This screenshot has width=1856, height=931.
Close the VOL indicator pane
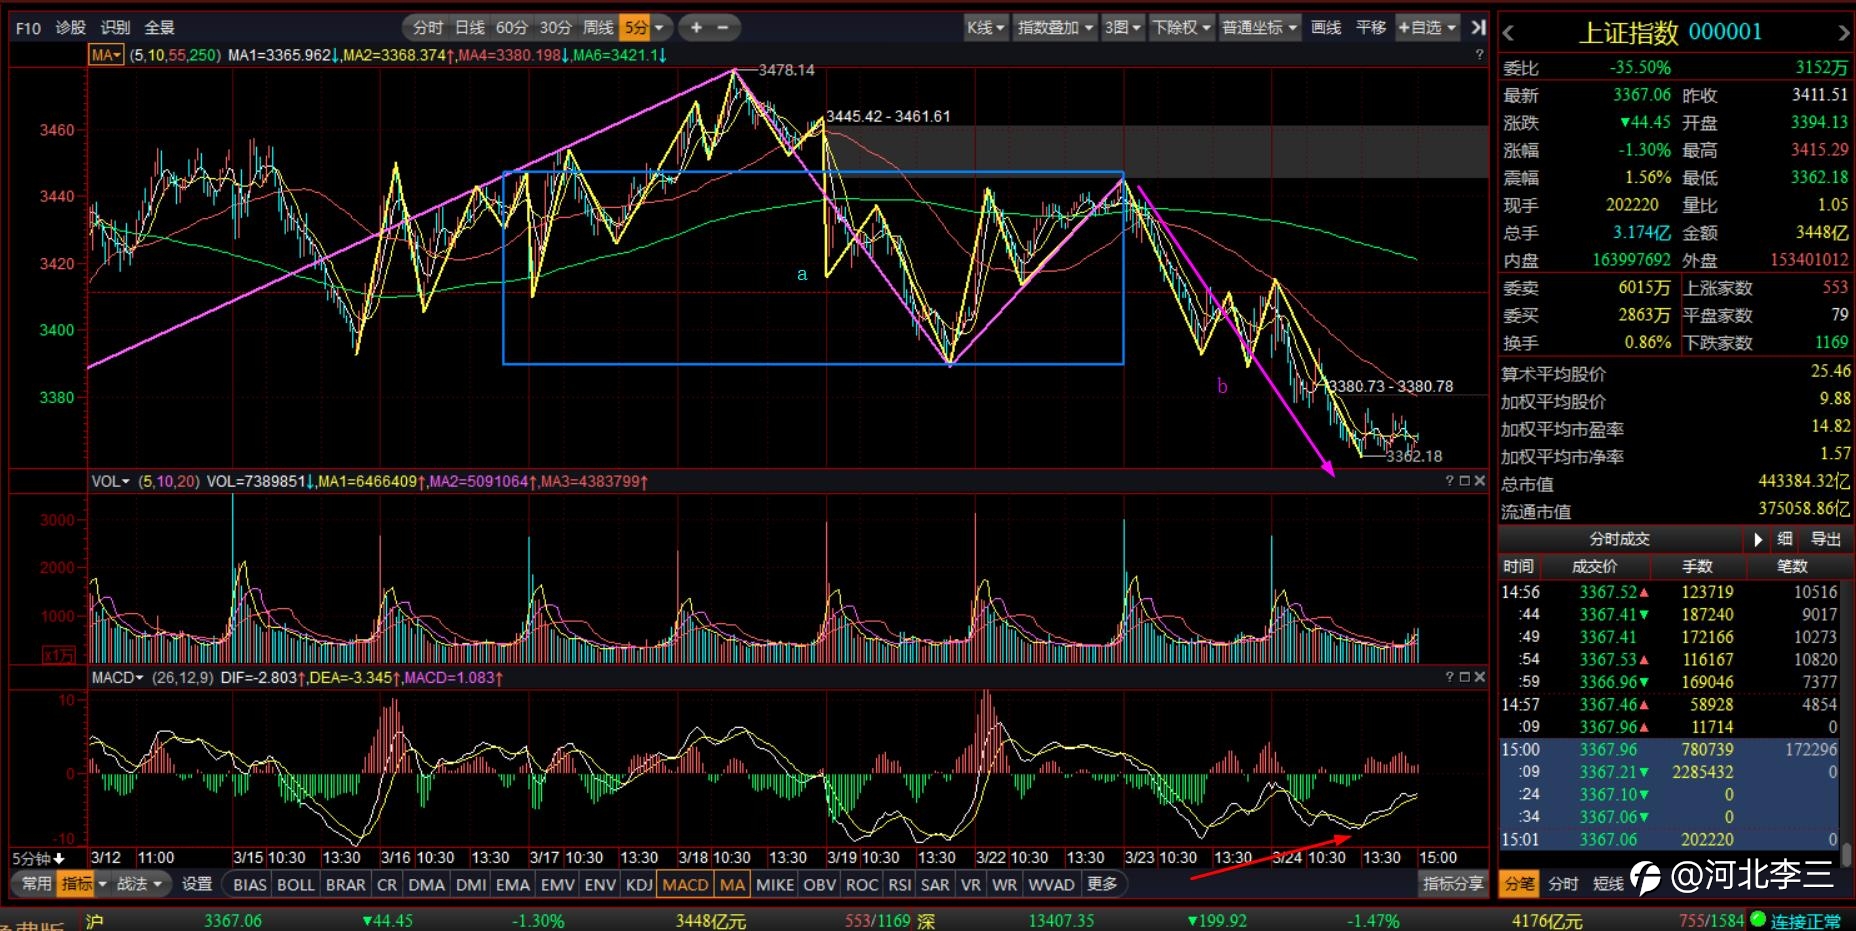tap(1480, 481)
